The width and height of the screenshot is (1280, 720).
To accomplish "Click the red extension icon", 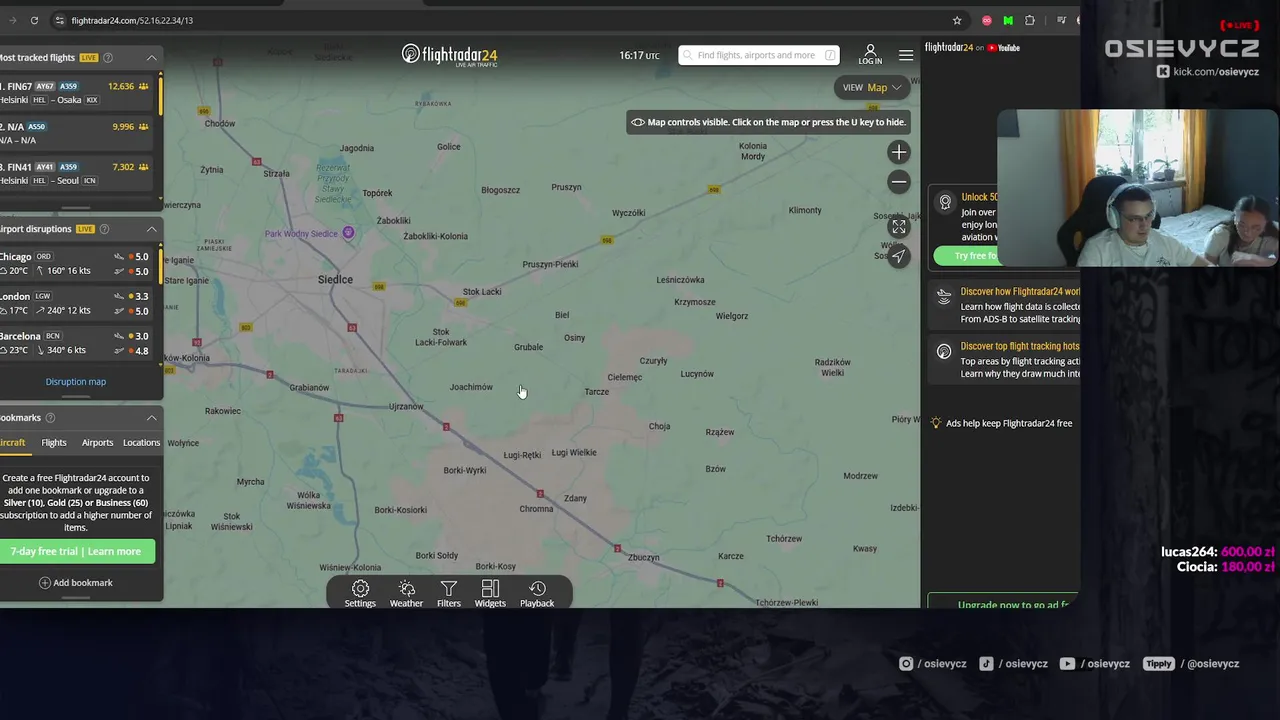I will point(987,20).
